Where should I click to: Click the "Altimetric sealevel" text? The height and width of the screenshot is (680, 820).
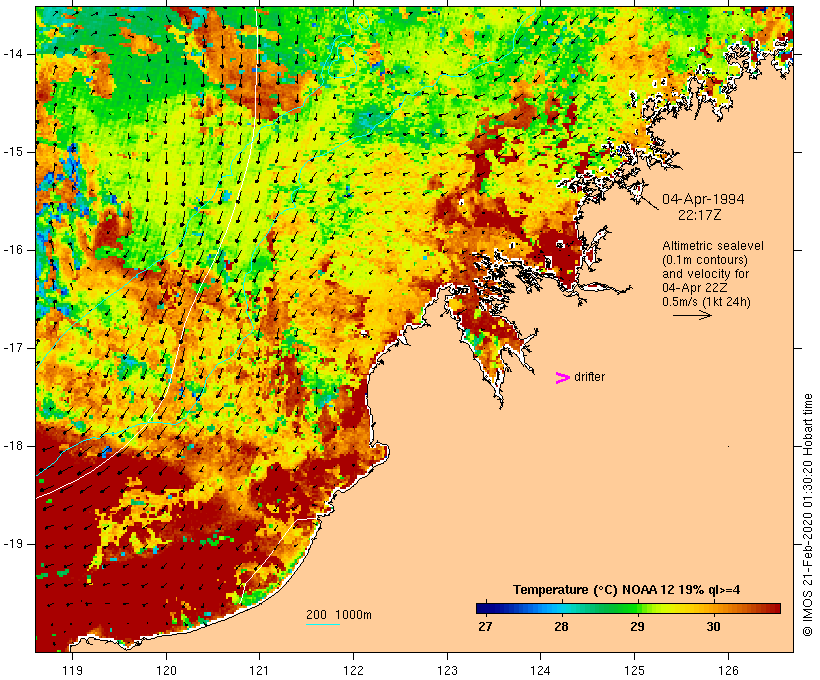(x=713, y=245)
